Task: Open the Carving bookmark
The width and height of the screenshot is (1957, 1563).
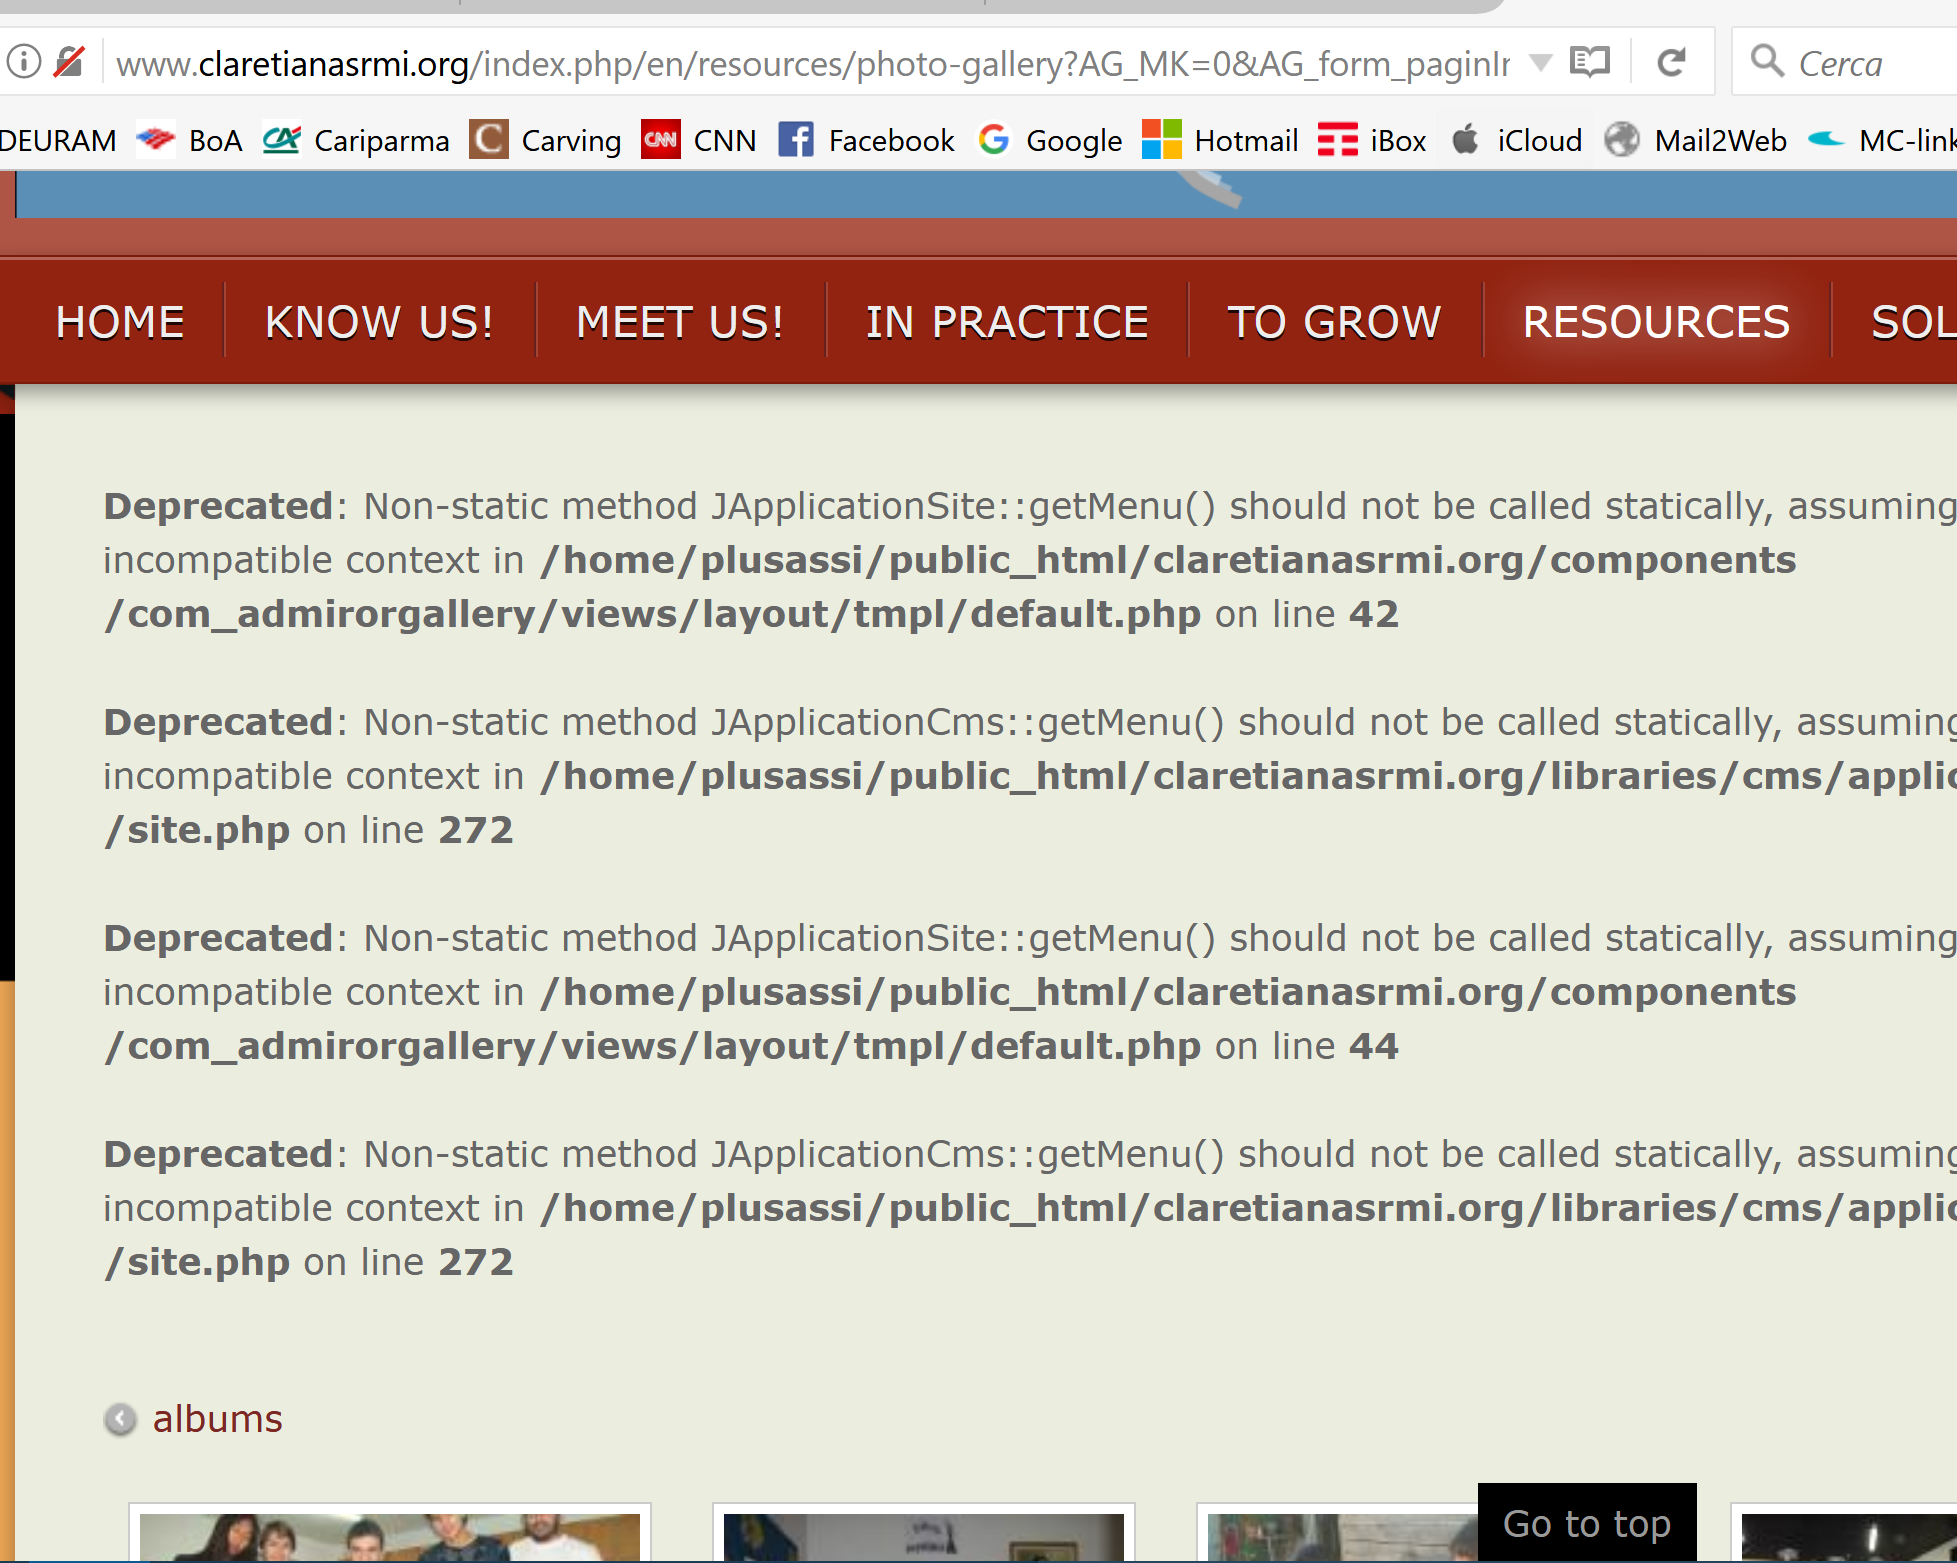Action: pos(546,141)
